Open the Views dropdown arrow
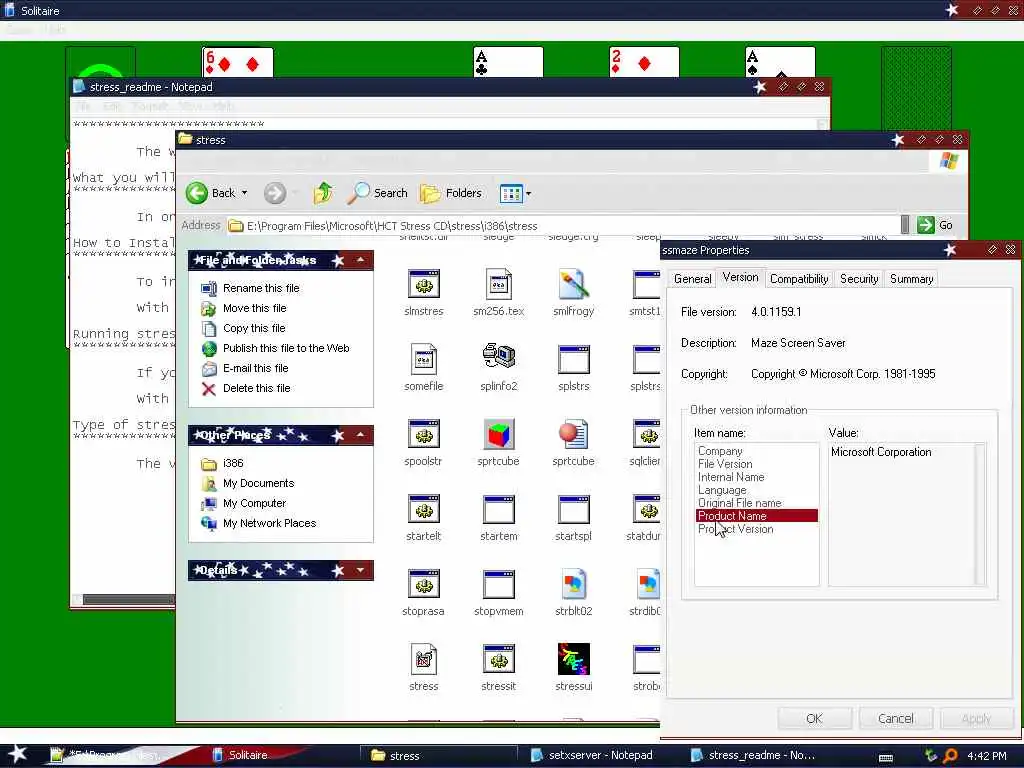 [x=528, y=193]
